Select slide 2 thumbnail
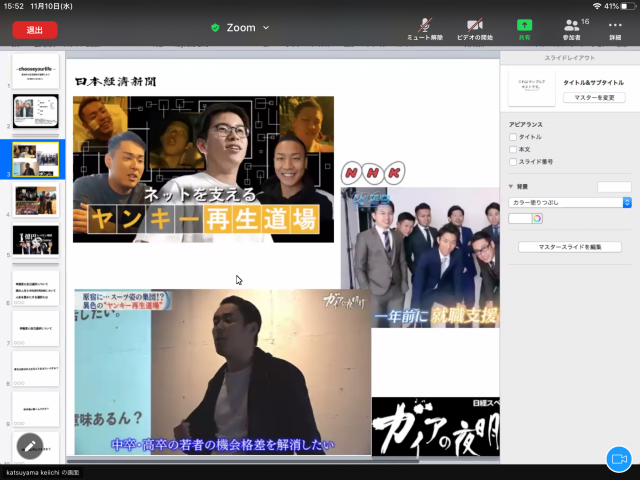 pos(36,111)
